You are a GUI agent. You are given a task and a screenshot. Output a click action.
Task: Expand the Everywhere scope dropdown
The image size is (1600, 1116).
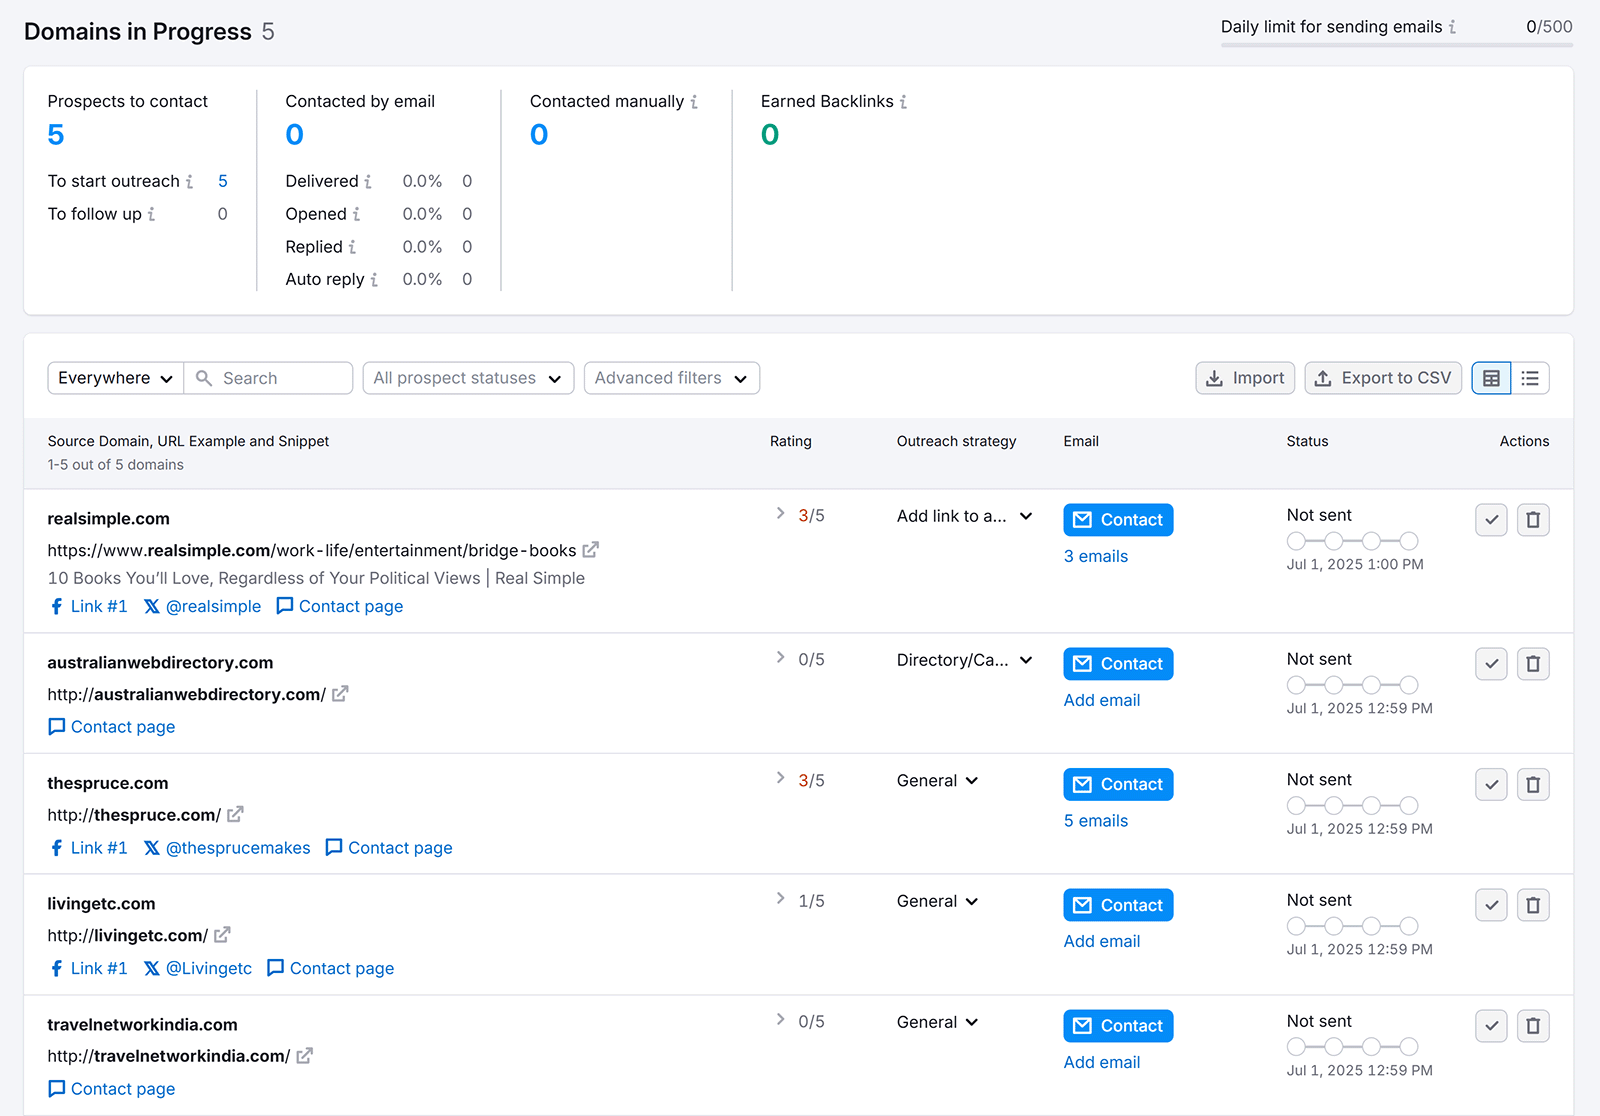pyautogui.click(x=114, y=378)
